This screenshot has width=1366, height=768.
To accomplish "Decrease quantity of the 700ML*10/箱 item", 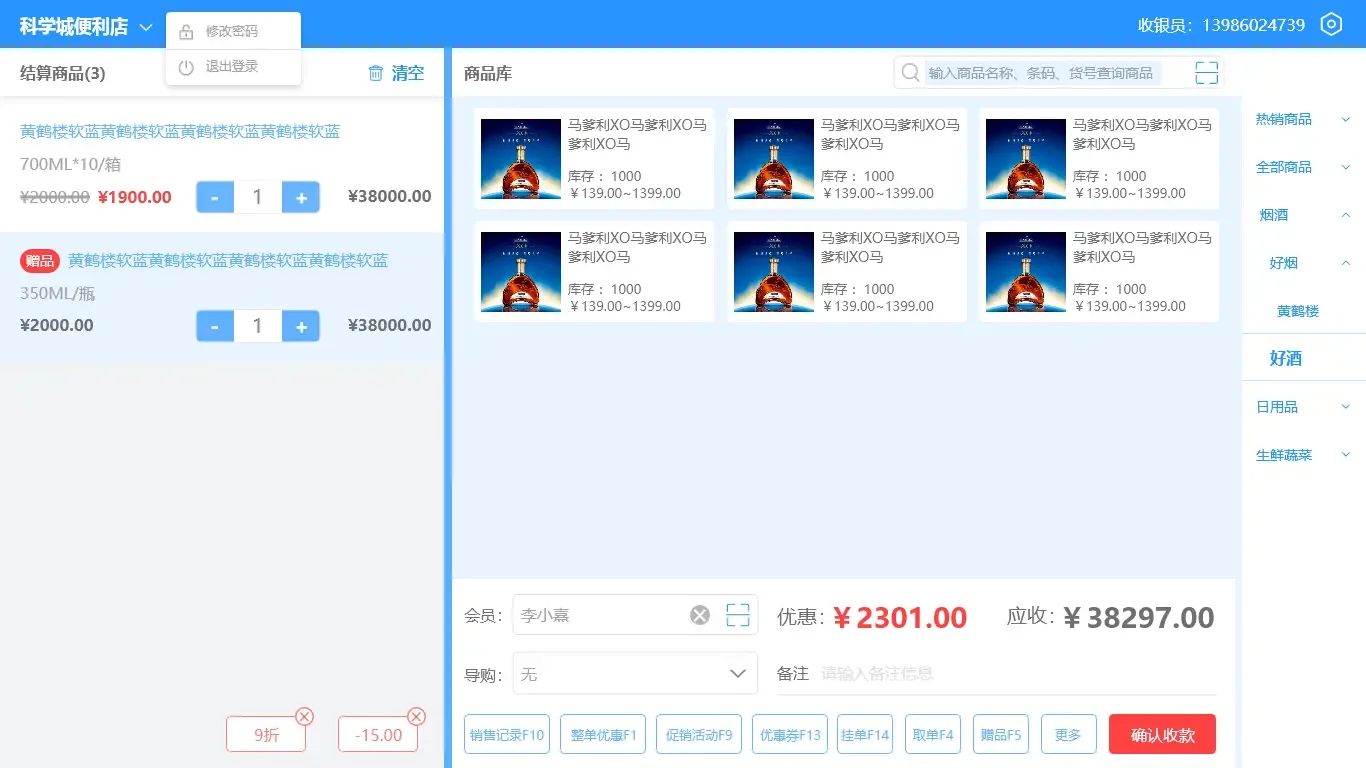I will tap(215, 197).
